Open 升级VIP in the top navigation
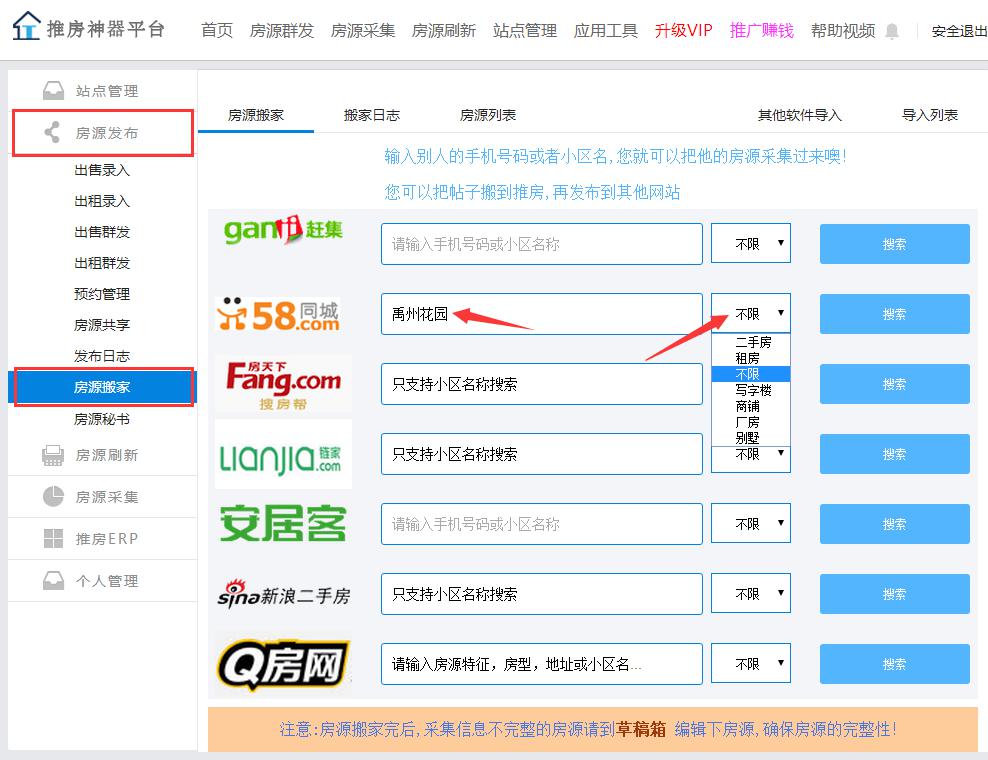Screen dimensions: 988x760 point(683,31)
